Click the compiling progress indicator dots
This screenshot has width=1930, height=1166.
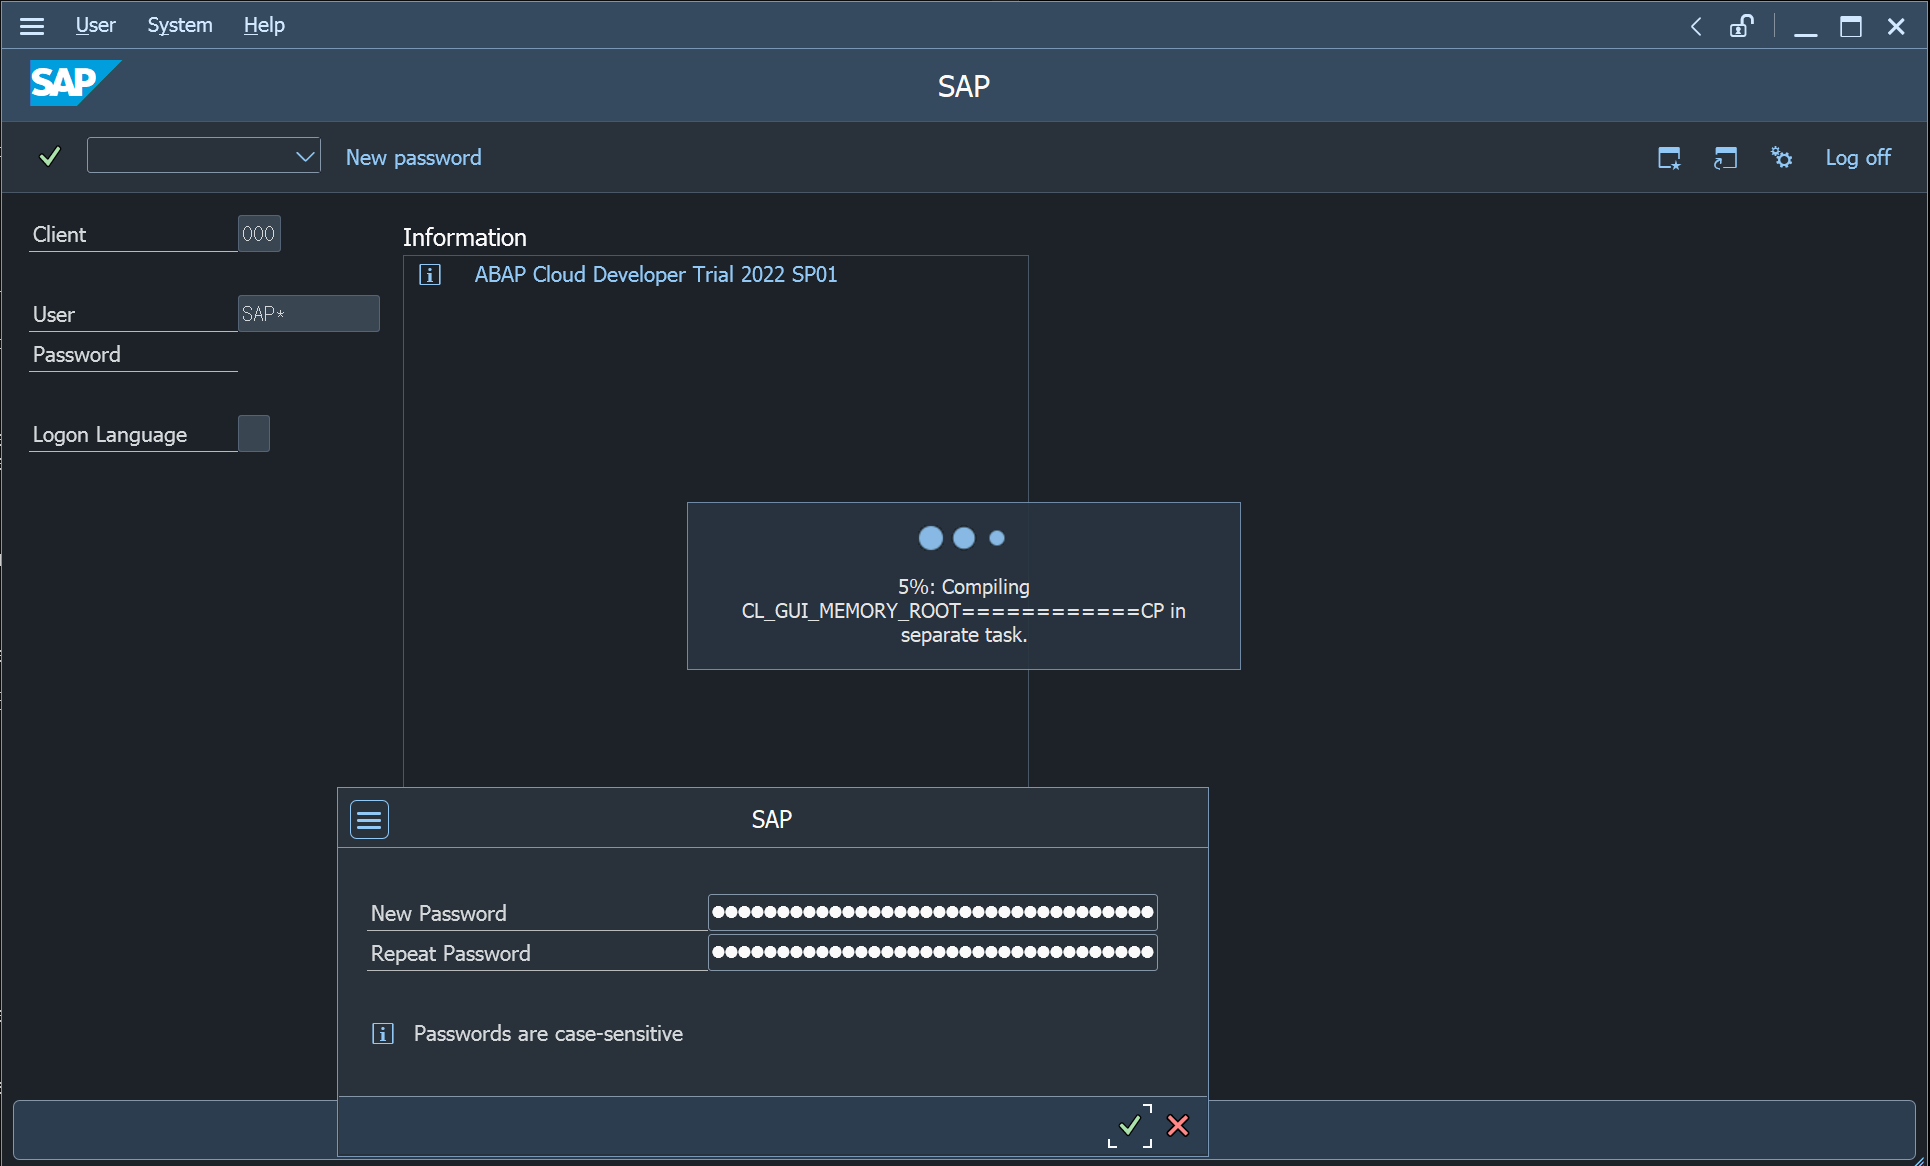pyautogui.click(x=961, y=538)
